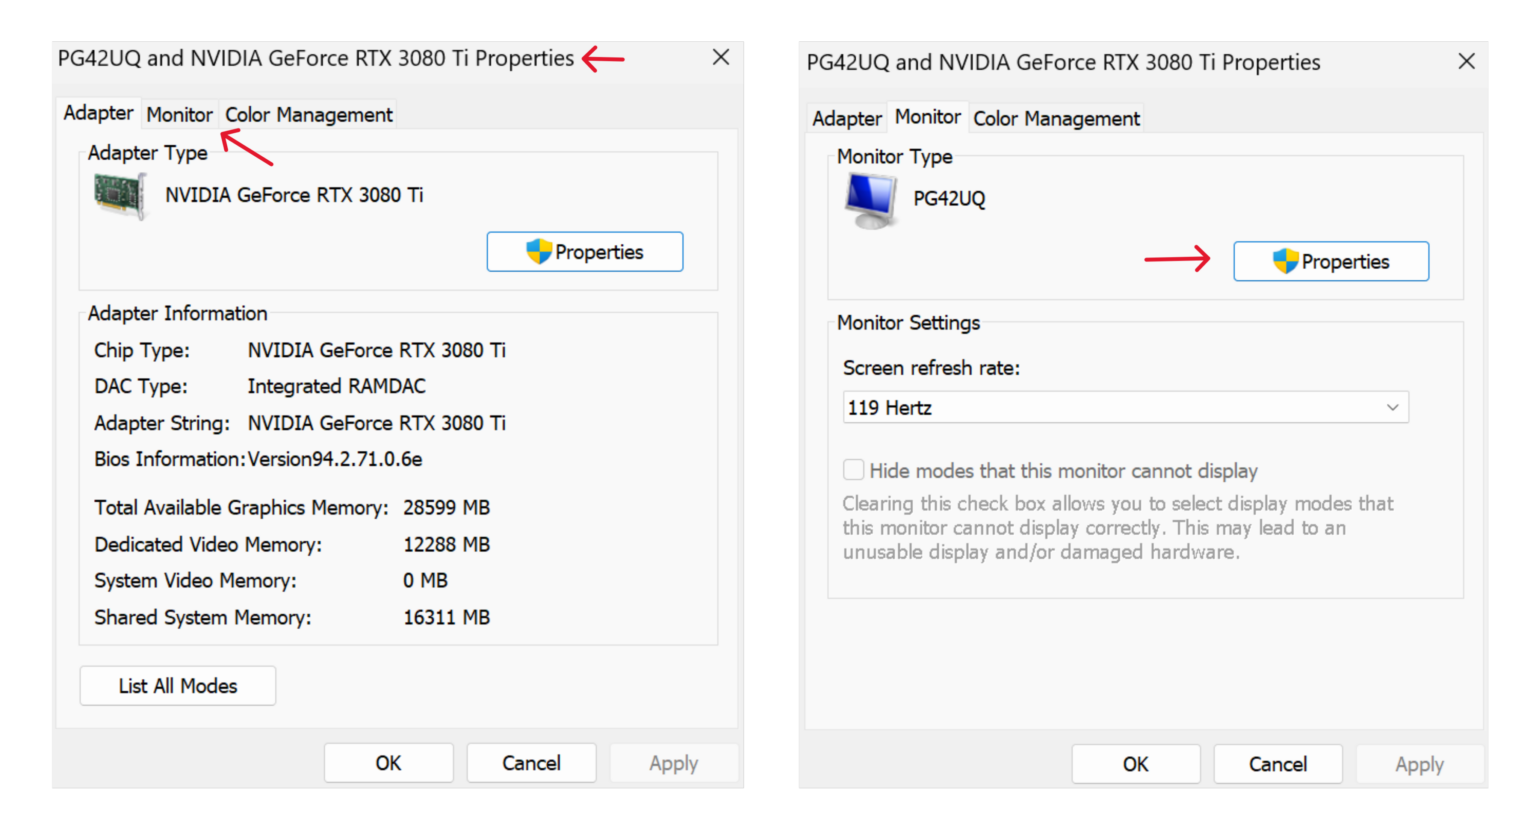Click Cancel in the right dialog
The width and height of the screenshot is (1536, 830).
tap(1277, 764)
